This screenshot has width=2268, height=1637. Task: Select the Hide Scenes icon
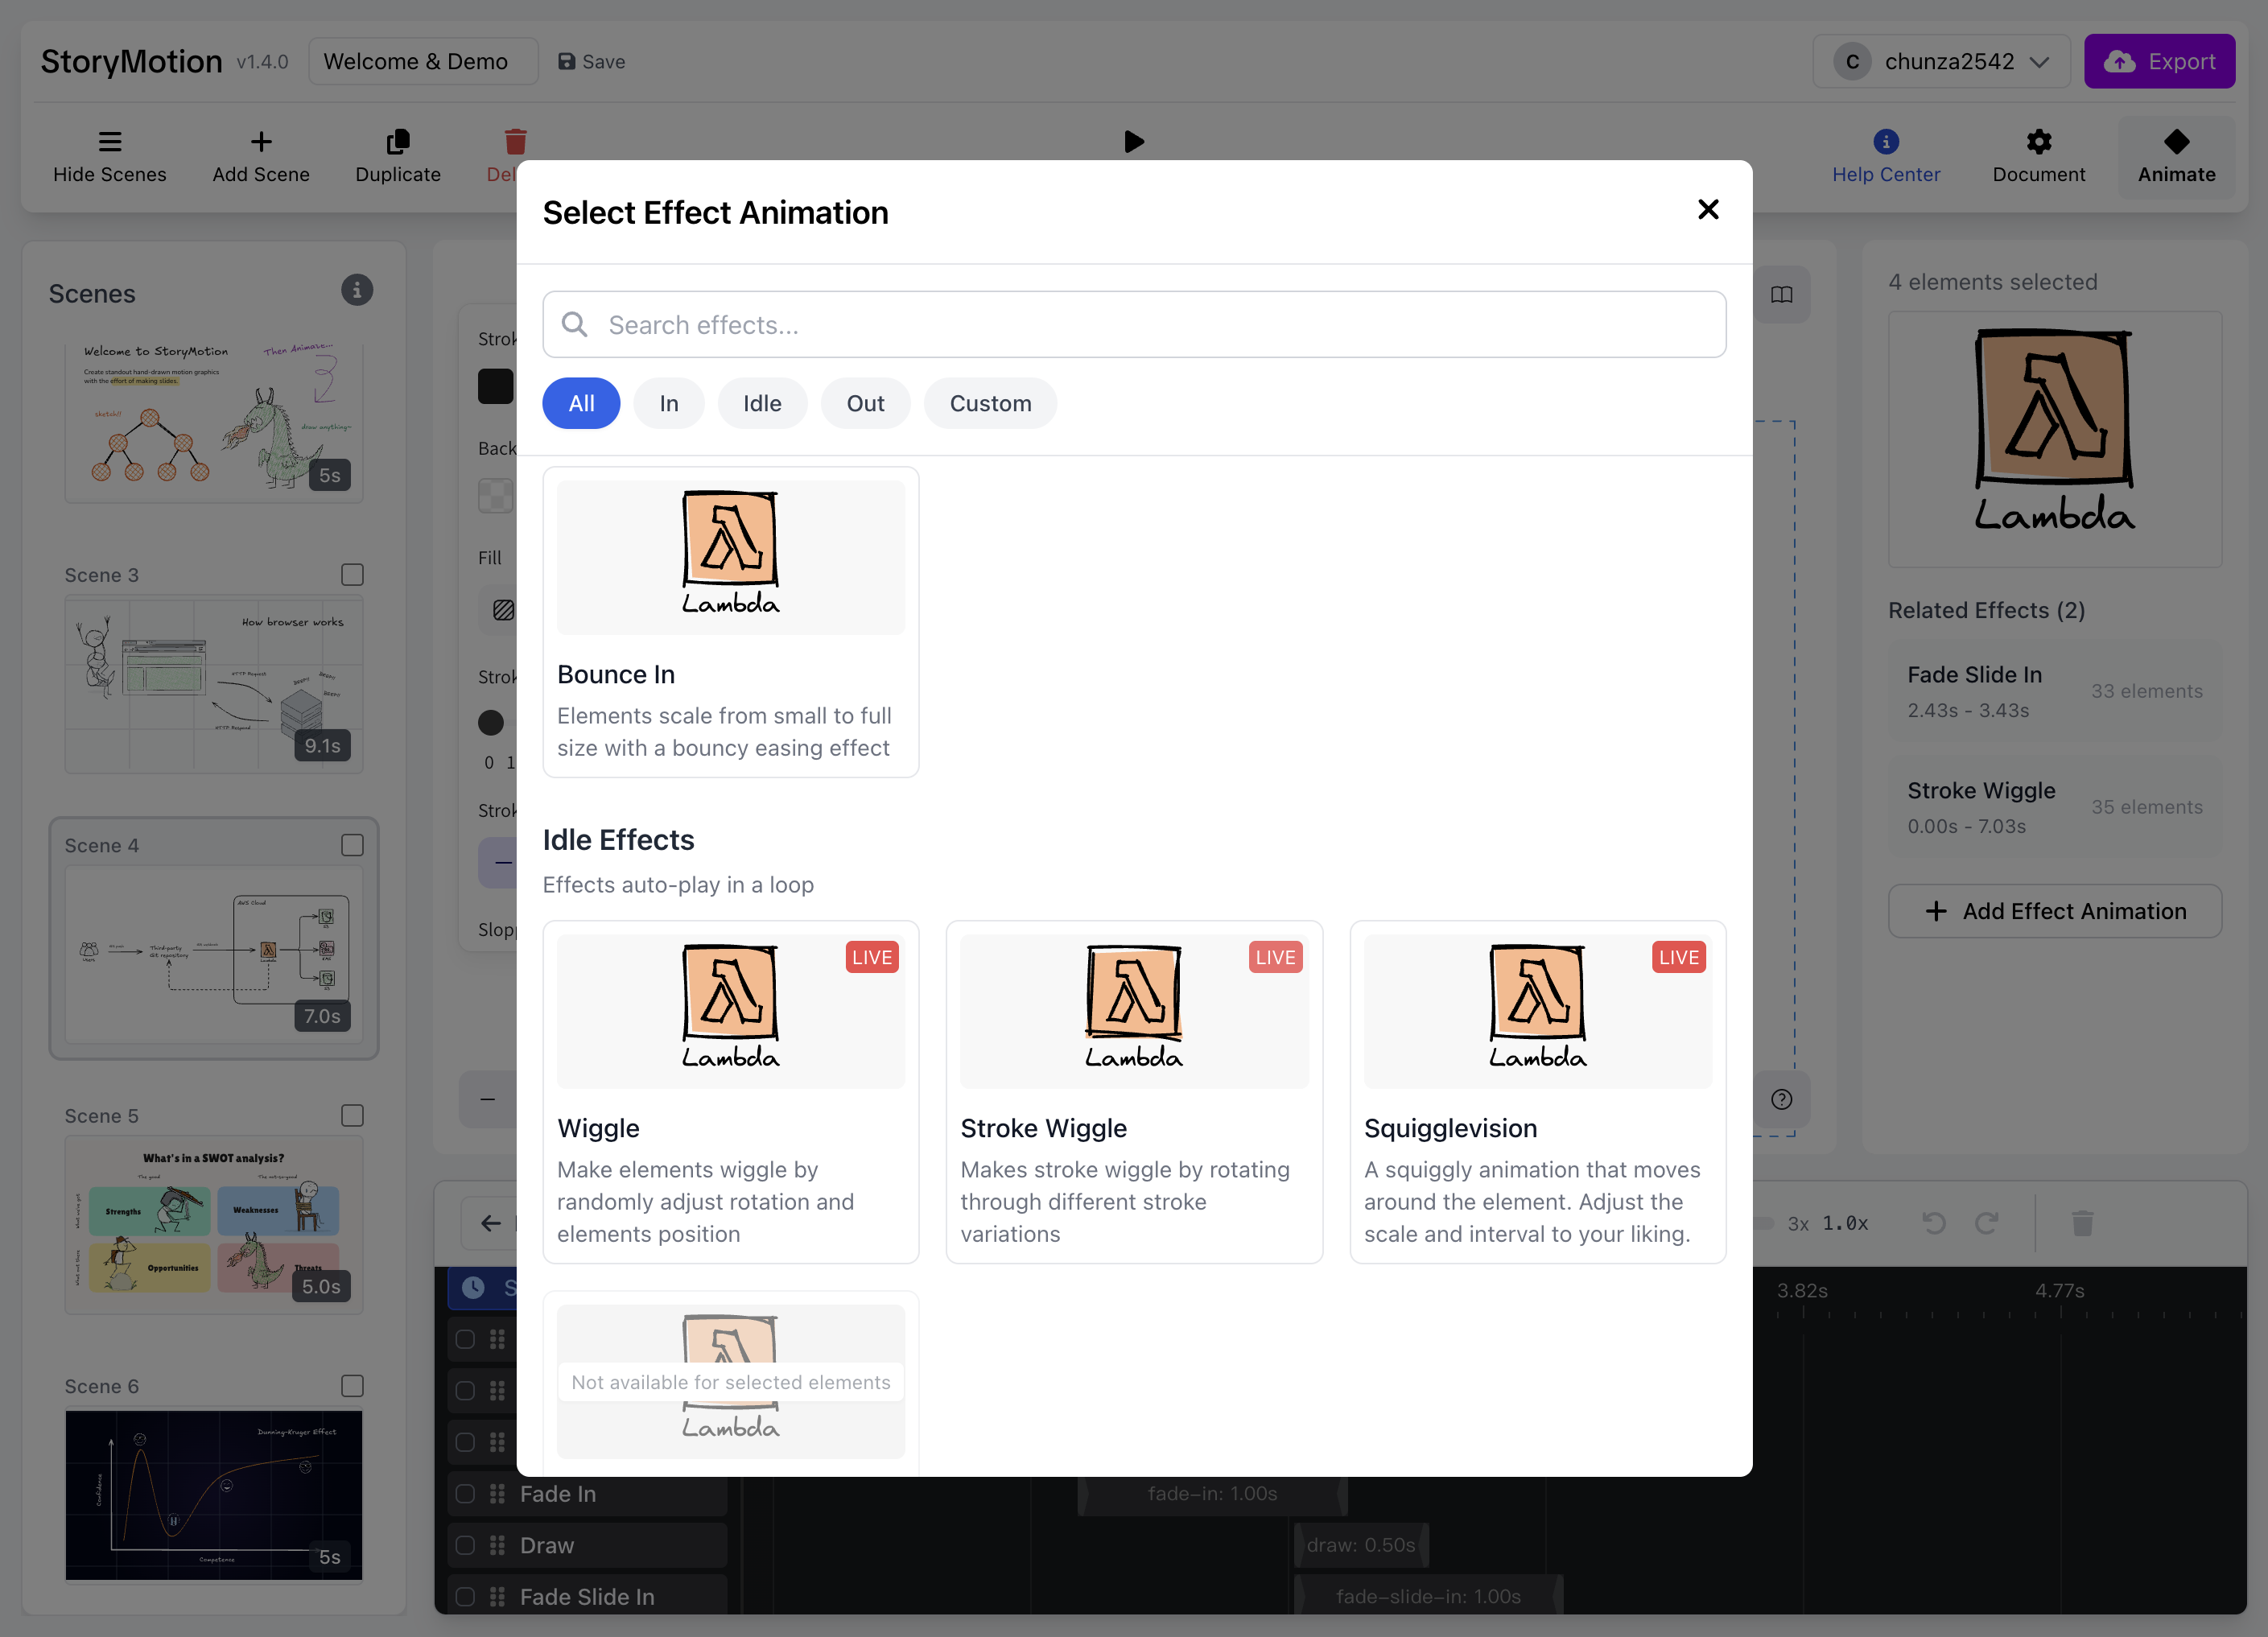[x=110, y=142]
